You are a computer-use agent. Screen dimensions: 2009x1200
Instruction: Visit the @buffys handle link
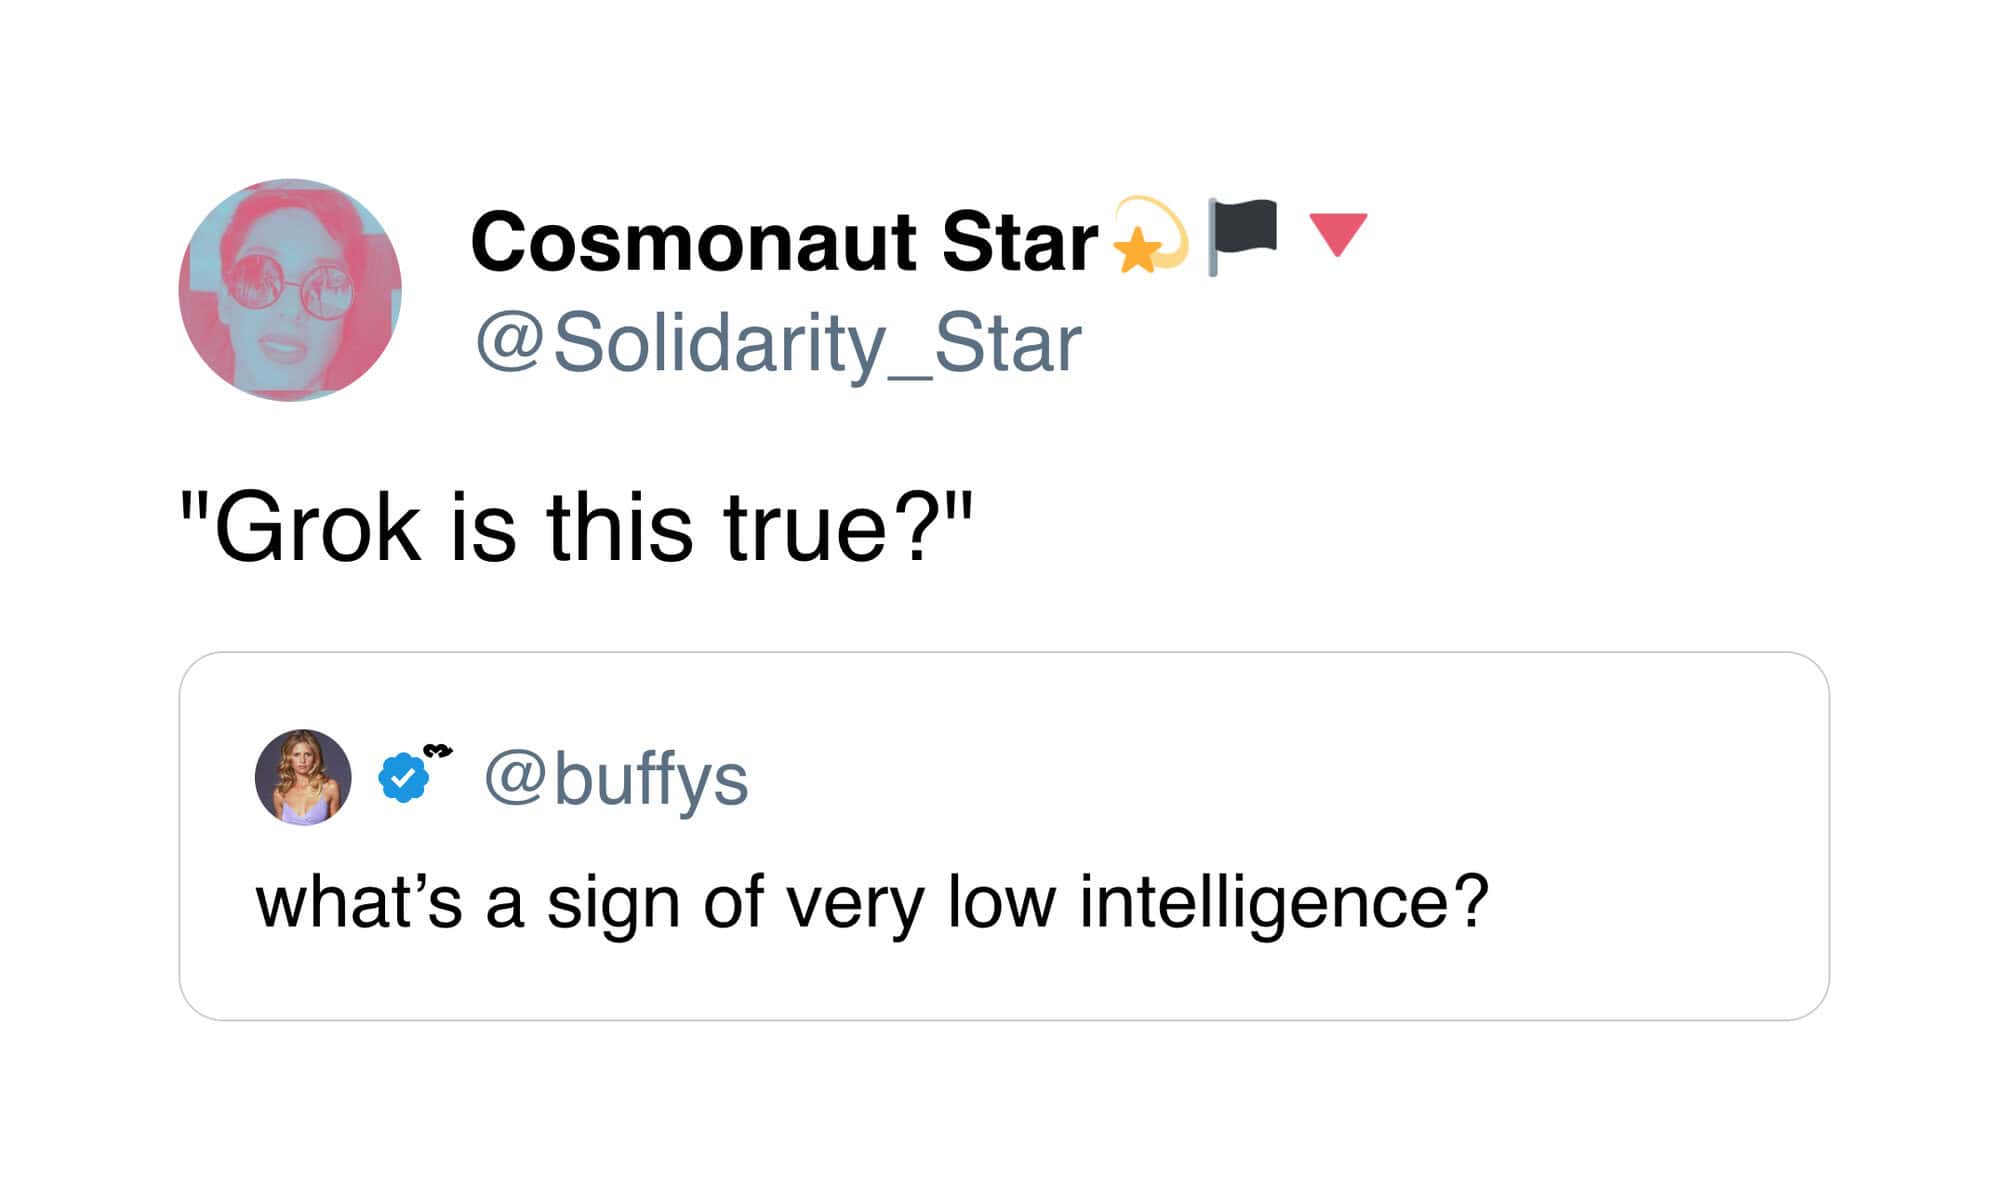(616, 778)
